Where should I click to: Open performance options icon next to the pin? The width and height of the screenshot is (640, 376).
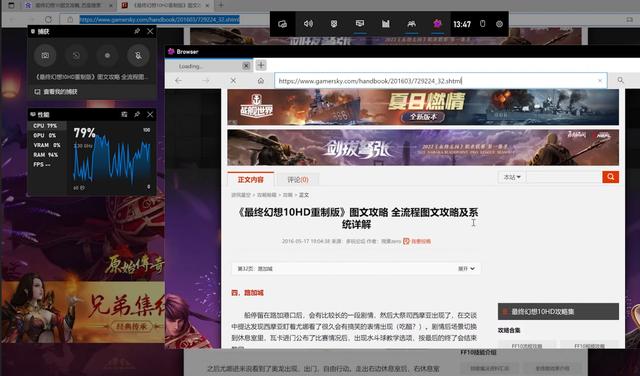(x=124, y=115)
